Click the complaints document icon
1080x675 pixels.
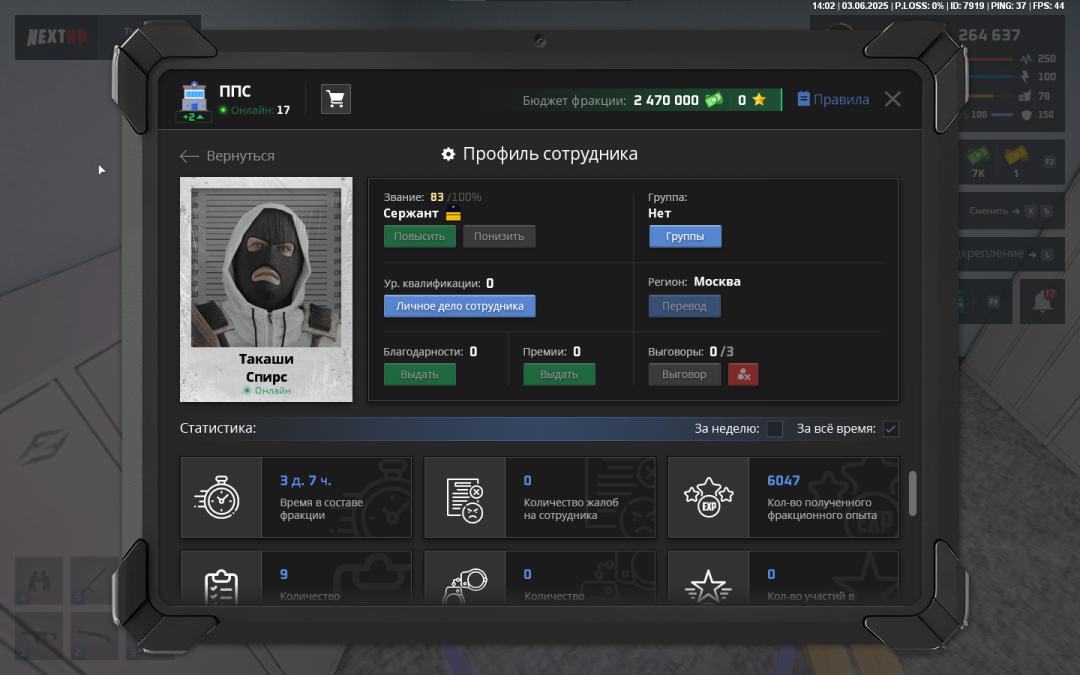[x=465, y=498]
